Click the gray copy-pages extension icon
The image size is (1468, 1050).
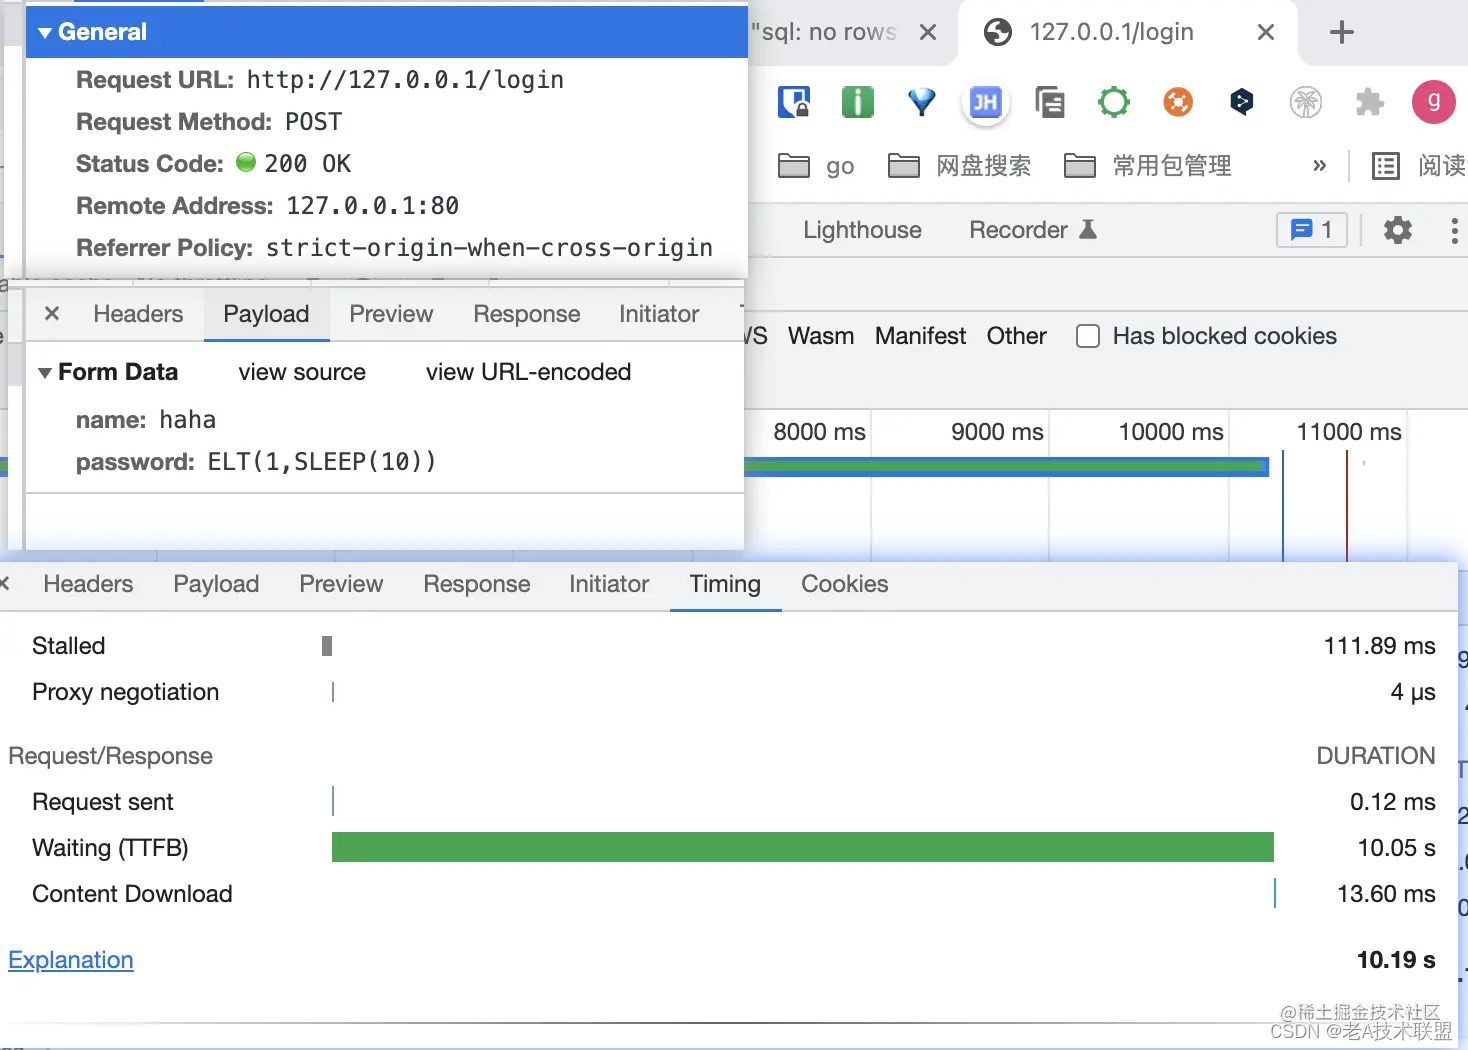tap(1050, 102)
